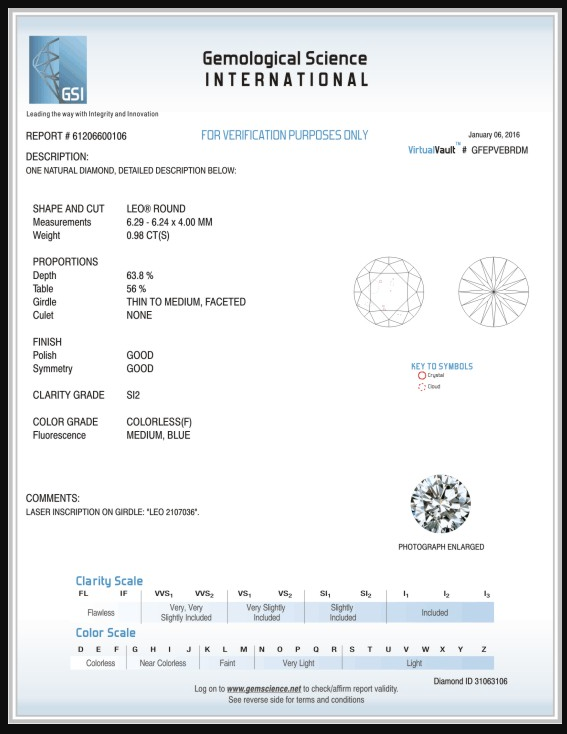Click 'See reverse side for terms' line
This screenshot has height=734, width=567.
[x=296, y=700]
